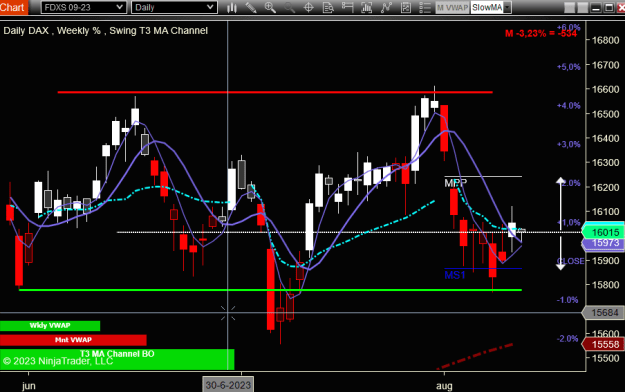
Task: Click the zoom out magnifier
Action: (x=289, y=8)
